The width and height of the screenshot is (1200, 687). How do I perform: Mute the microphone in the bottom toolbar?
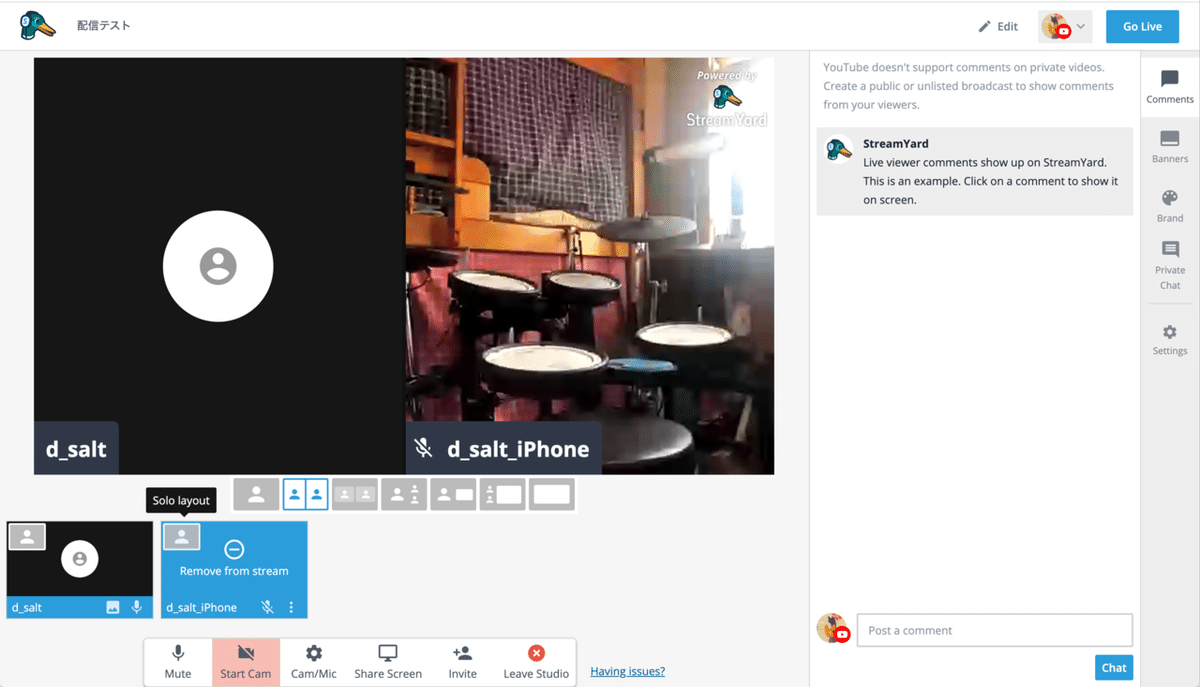point(178,662)
